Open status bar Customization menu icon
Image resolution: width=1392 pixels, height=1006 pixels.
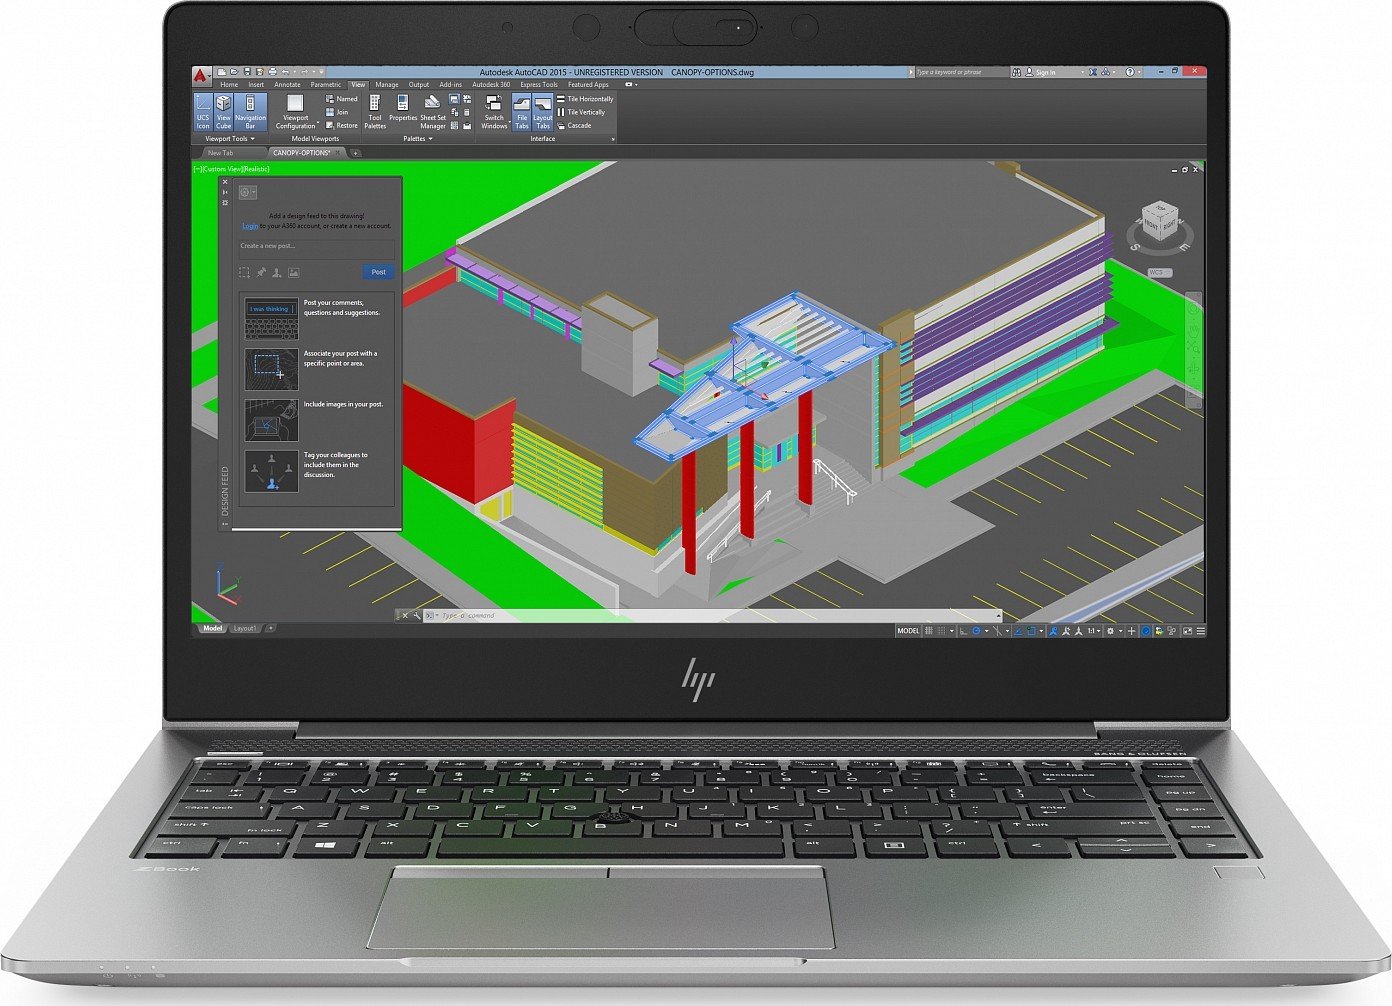point(1201,631)
